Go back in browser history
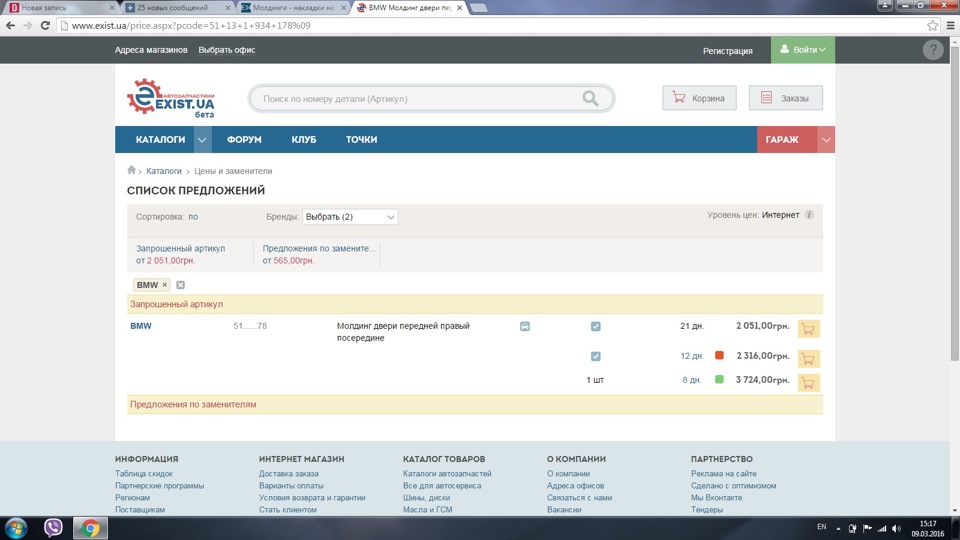The image size is (960, 540). tap(10, 25)
